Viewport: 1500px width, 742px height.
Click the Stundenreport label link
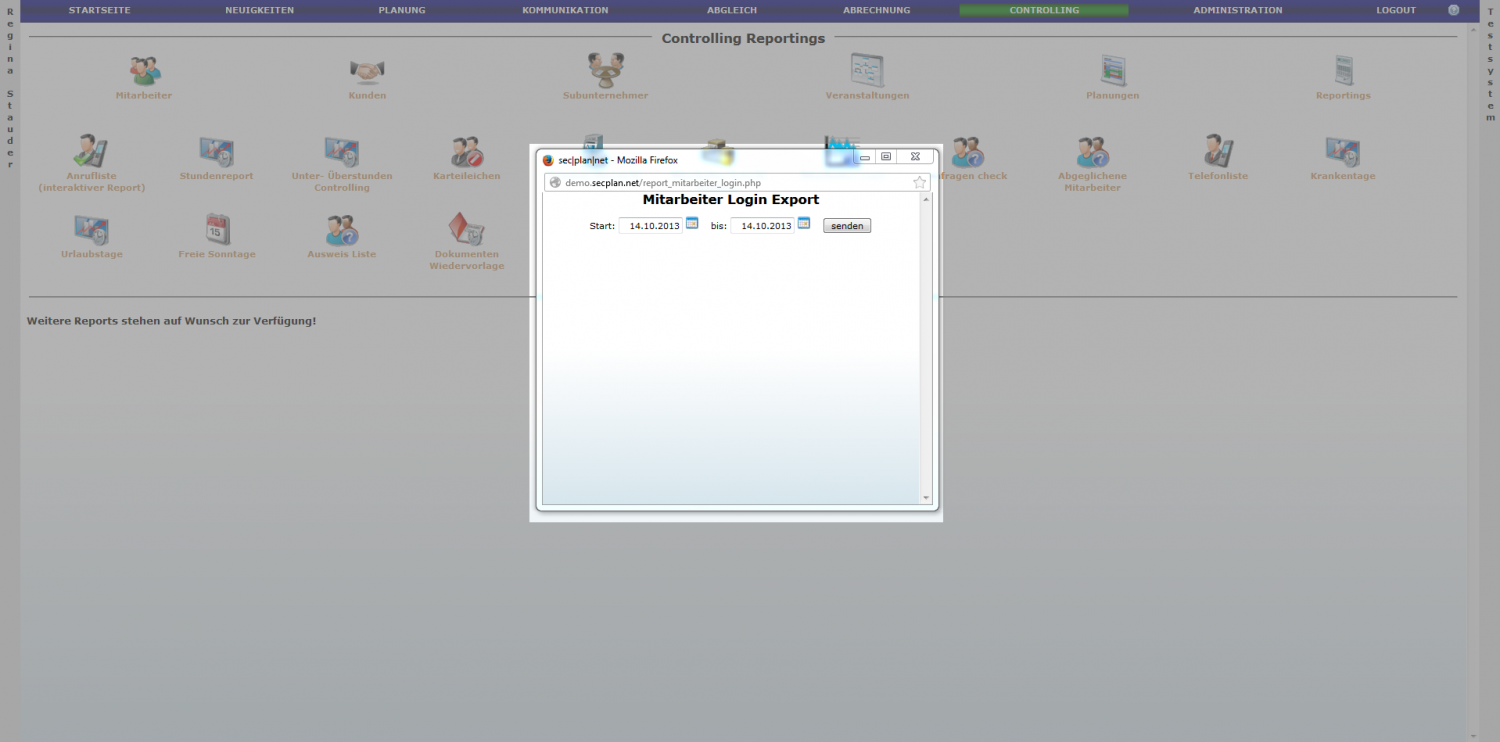[217, 176]
